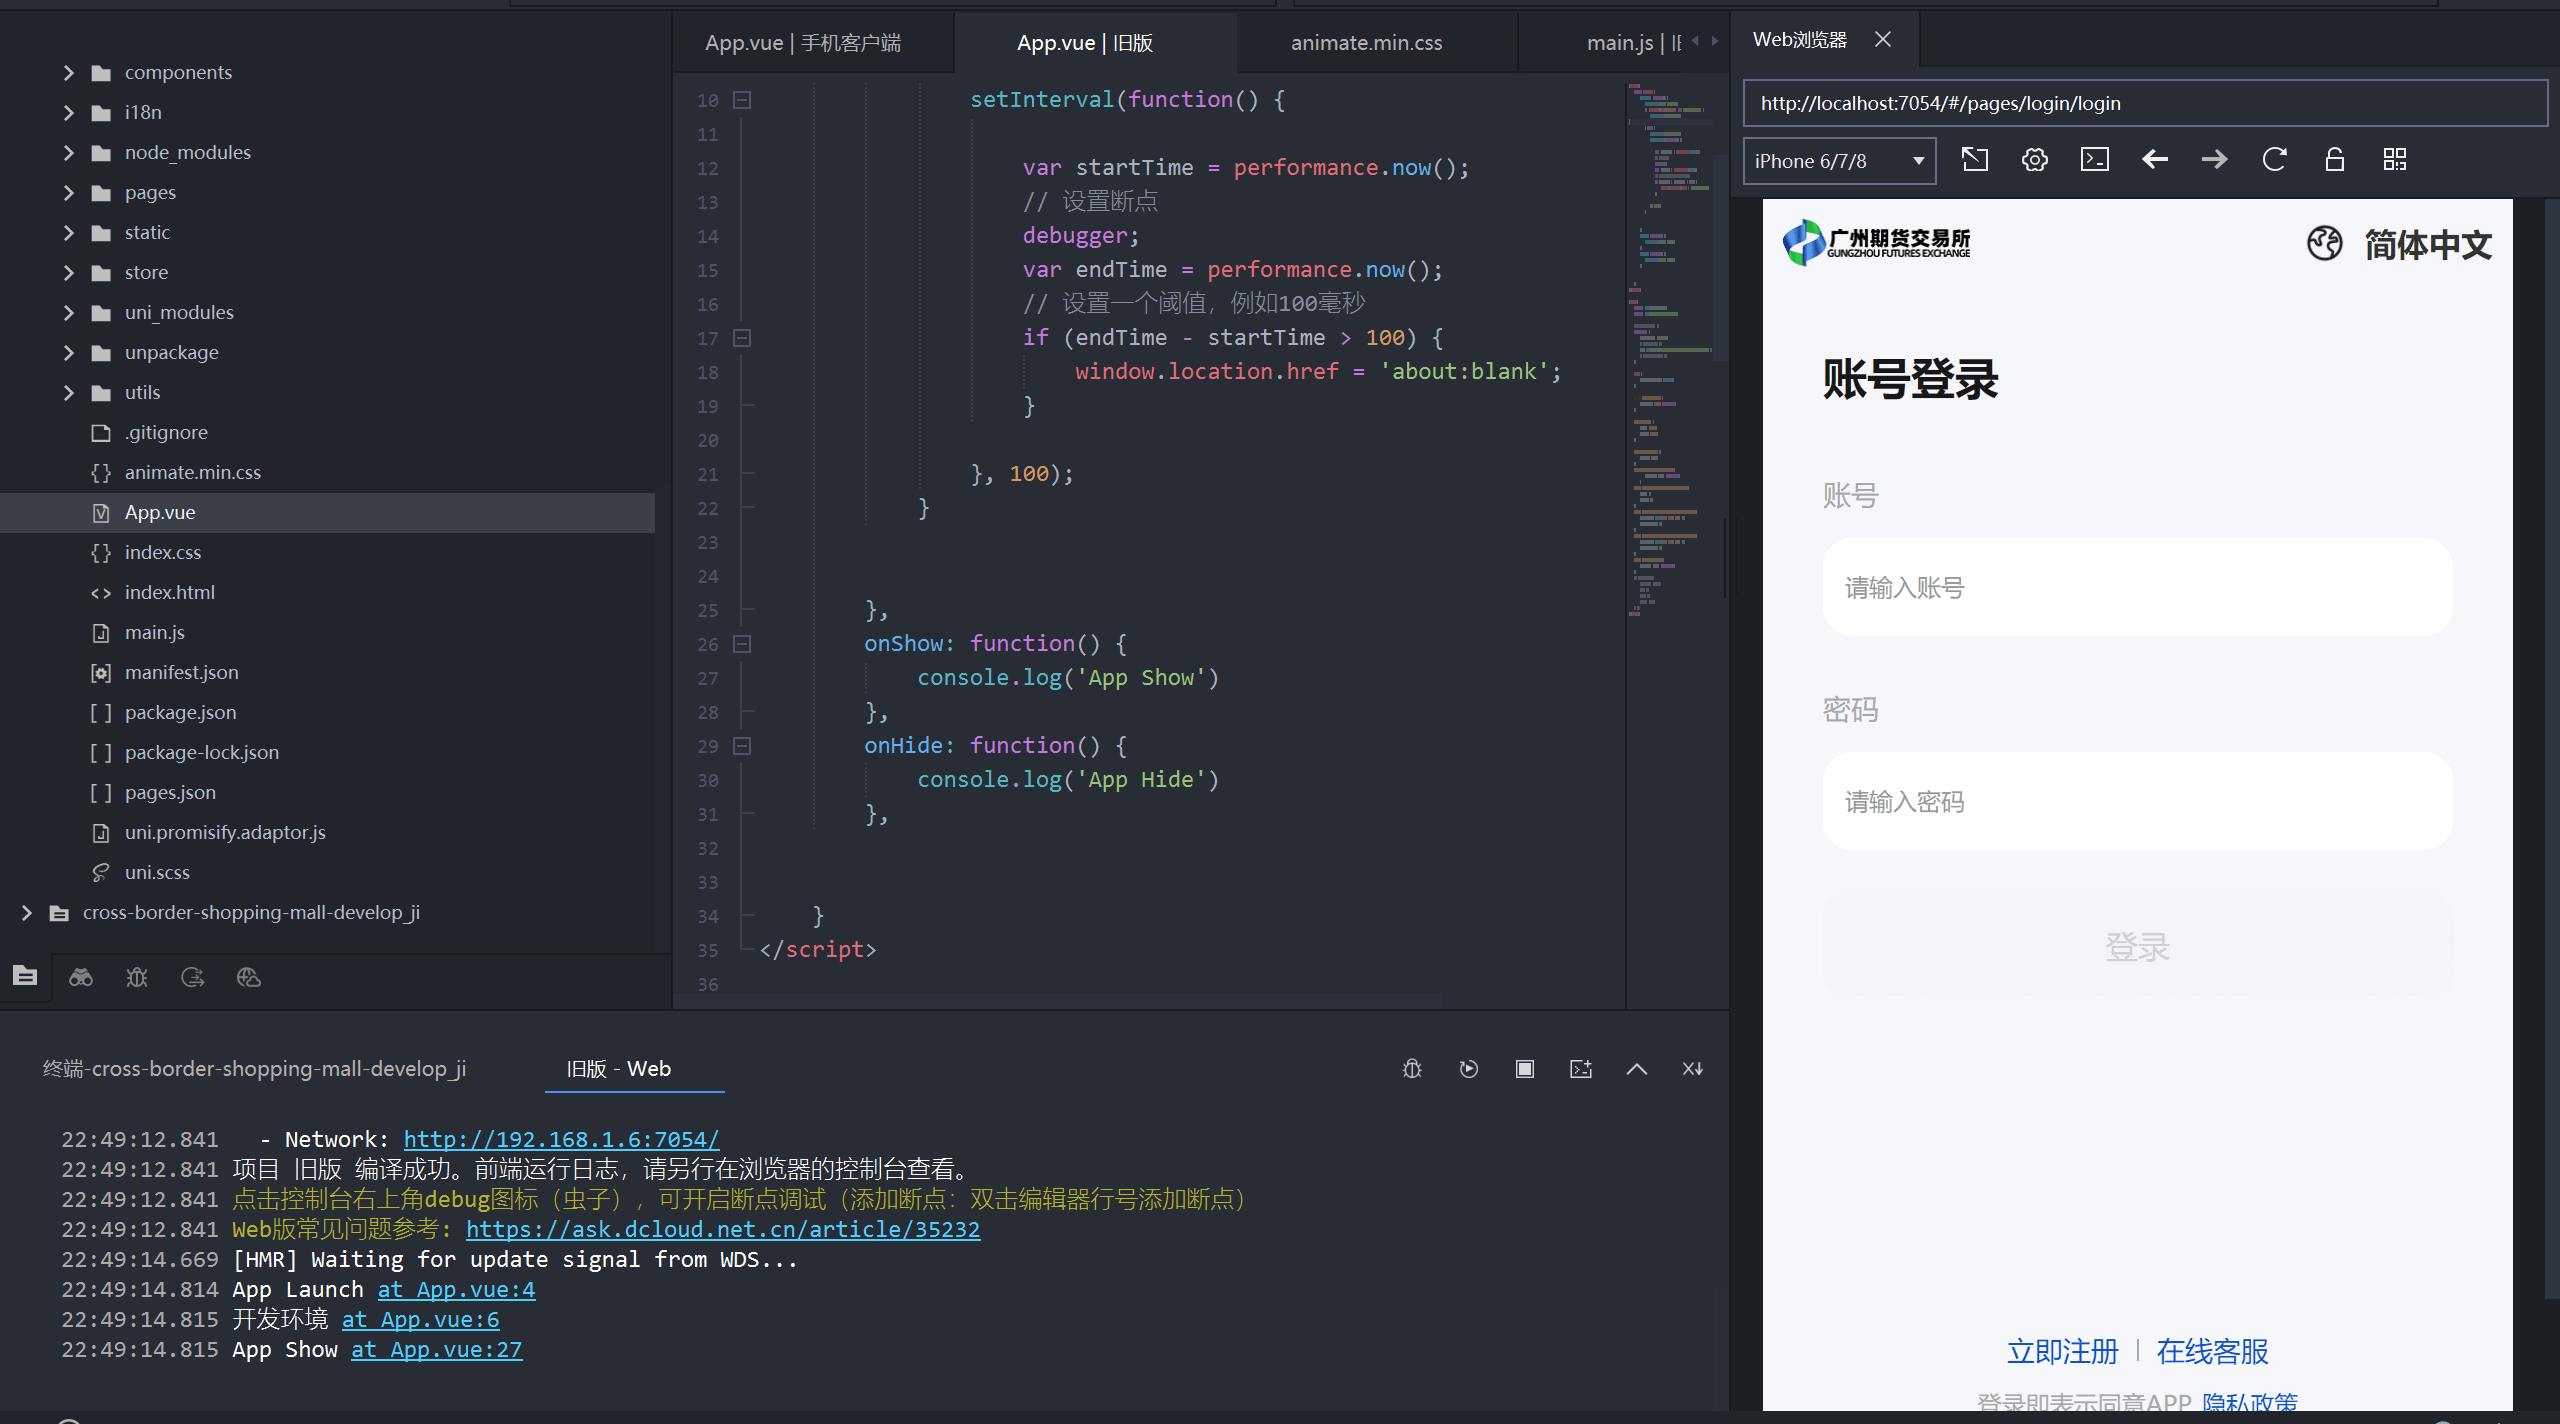The image size is (2560, 1424).
Task: Collapse the onShow function at line 26
Action: [742, 644]
